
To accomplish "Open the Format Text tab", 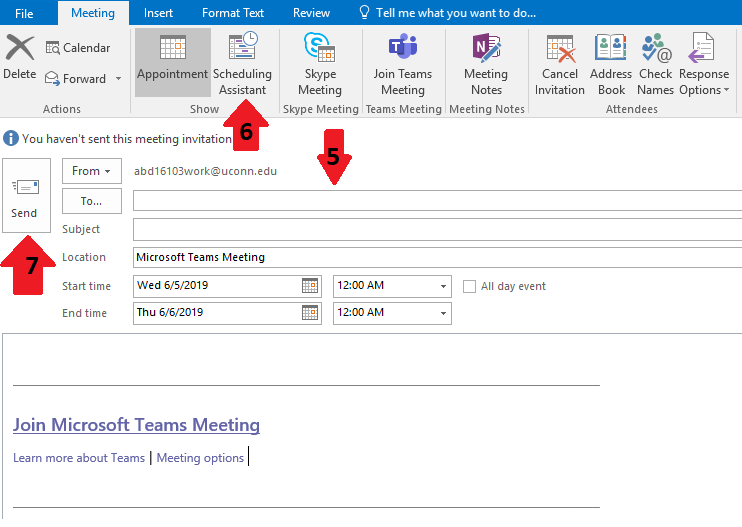I will click(x=233, y=13).
